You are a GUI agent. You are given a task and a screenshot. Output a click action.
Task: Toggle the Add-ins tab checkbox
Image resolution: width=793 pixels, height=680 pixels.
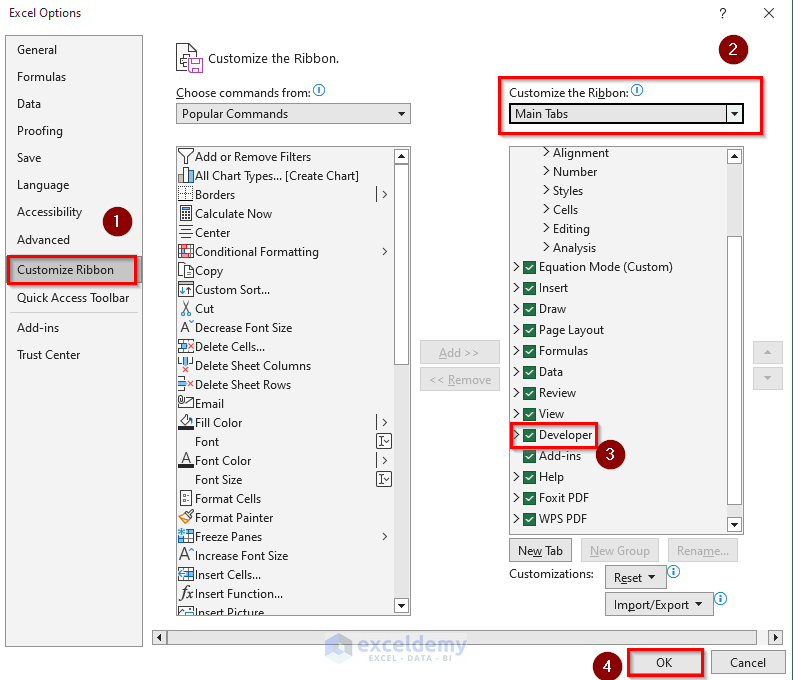pos(530,456)
